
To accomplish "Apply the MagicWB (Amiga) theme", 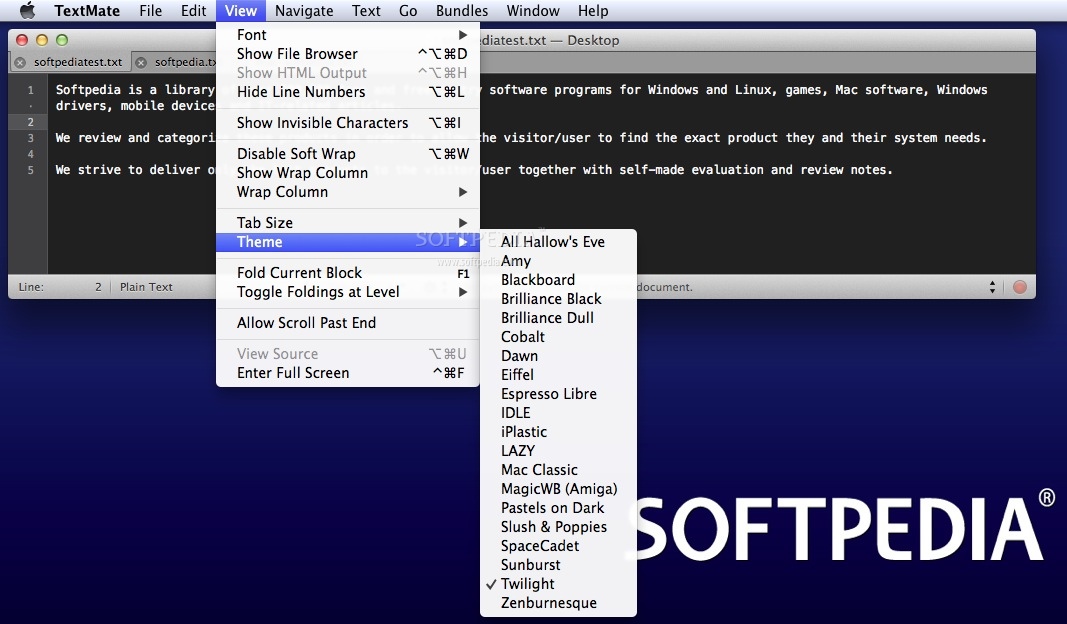I will [x=558, y=489].
